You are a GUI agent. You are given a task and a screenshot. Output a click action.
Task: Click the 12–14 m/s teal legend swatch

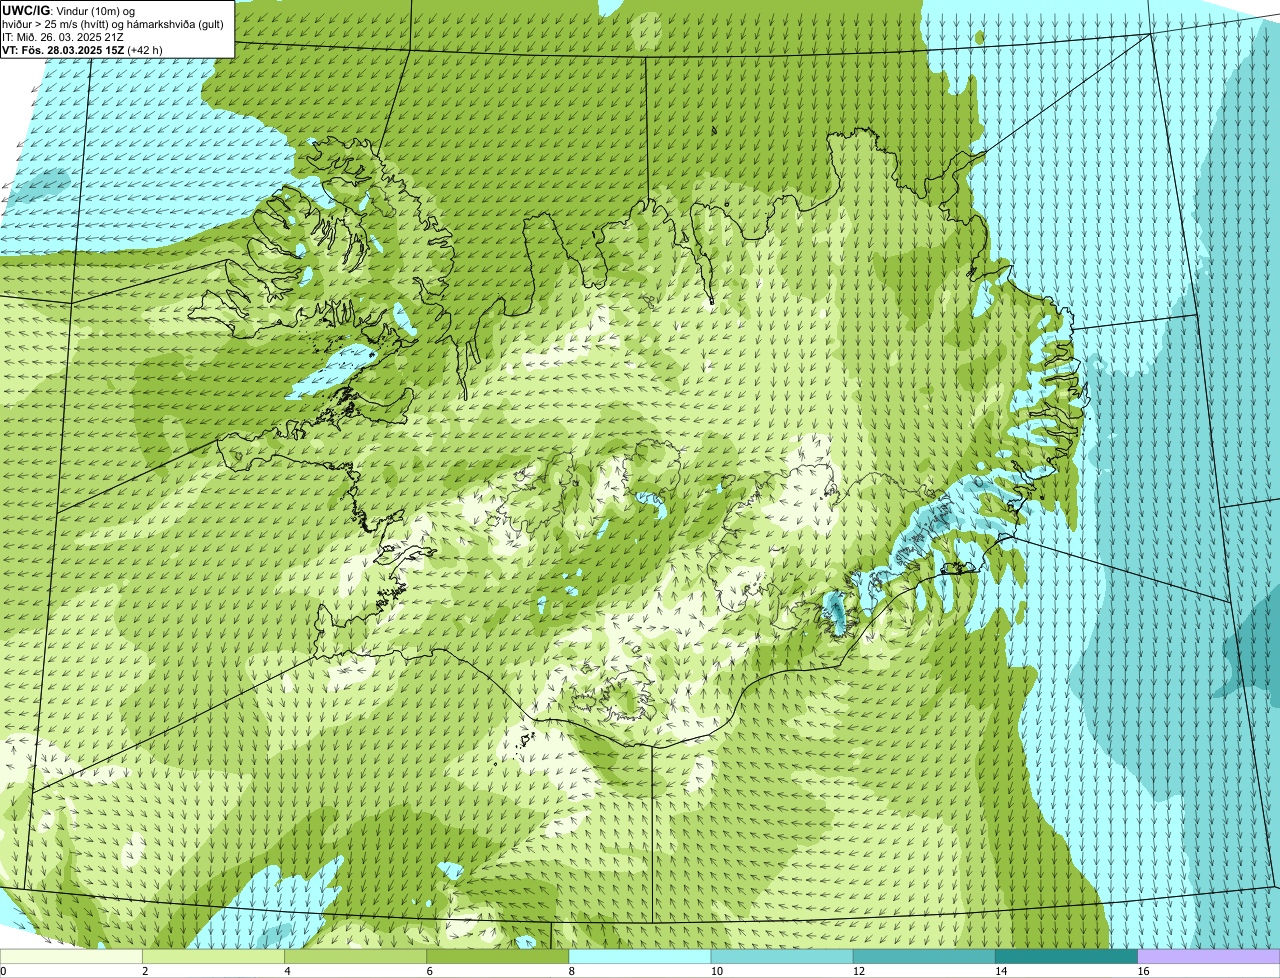tap(924, 956)
